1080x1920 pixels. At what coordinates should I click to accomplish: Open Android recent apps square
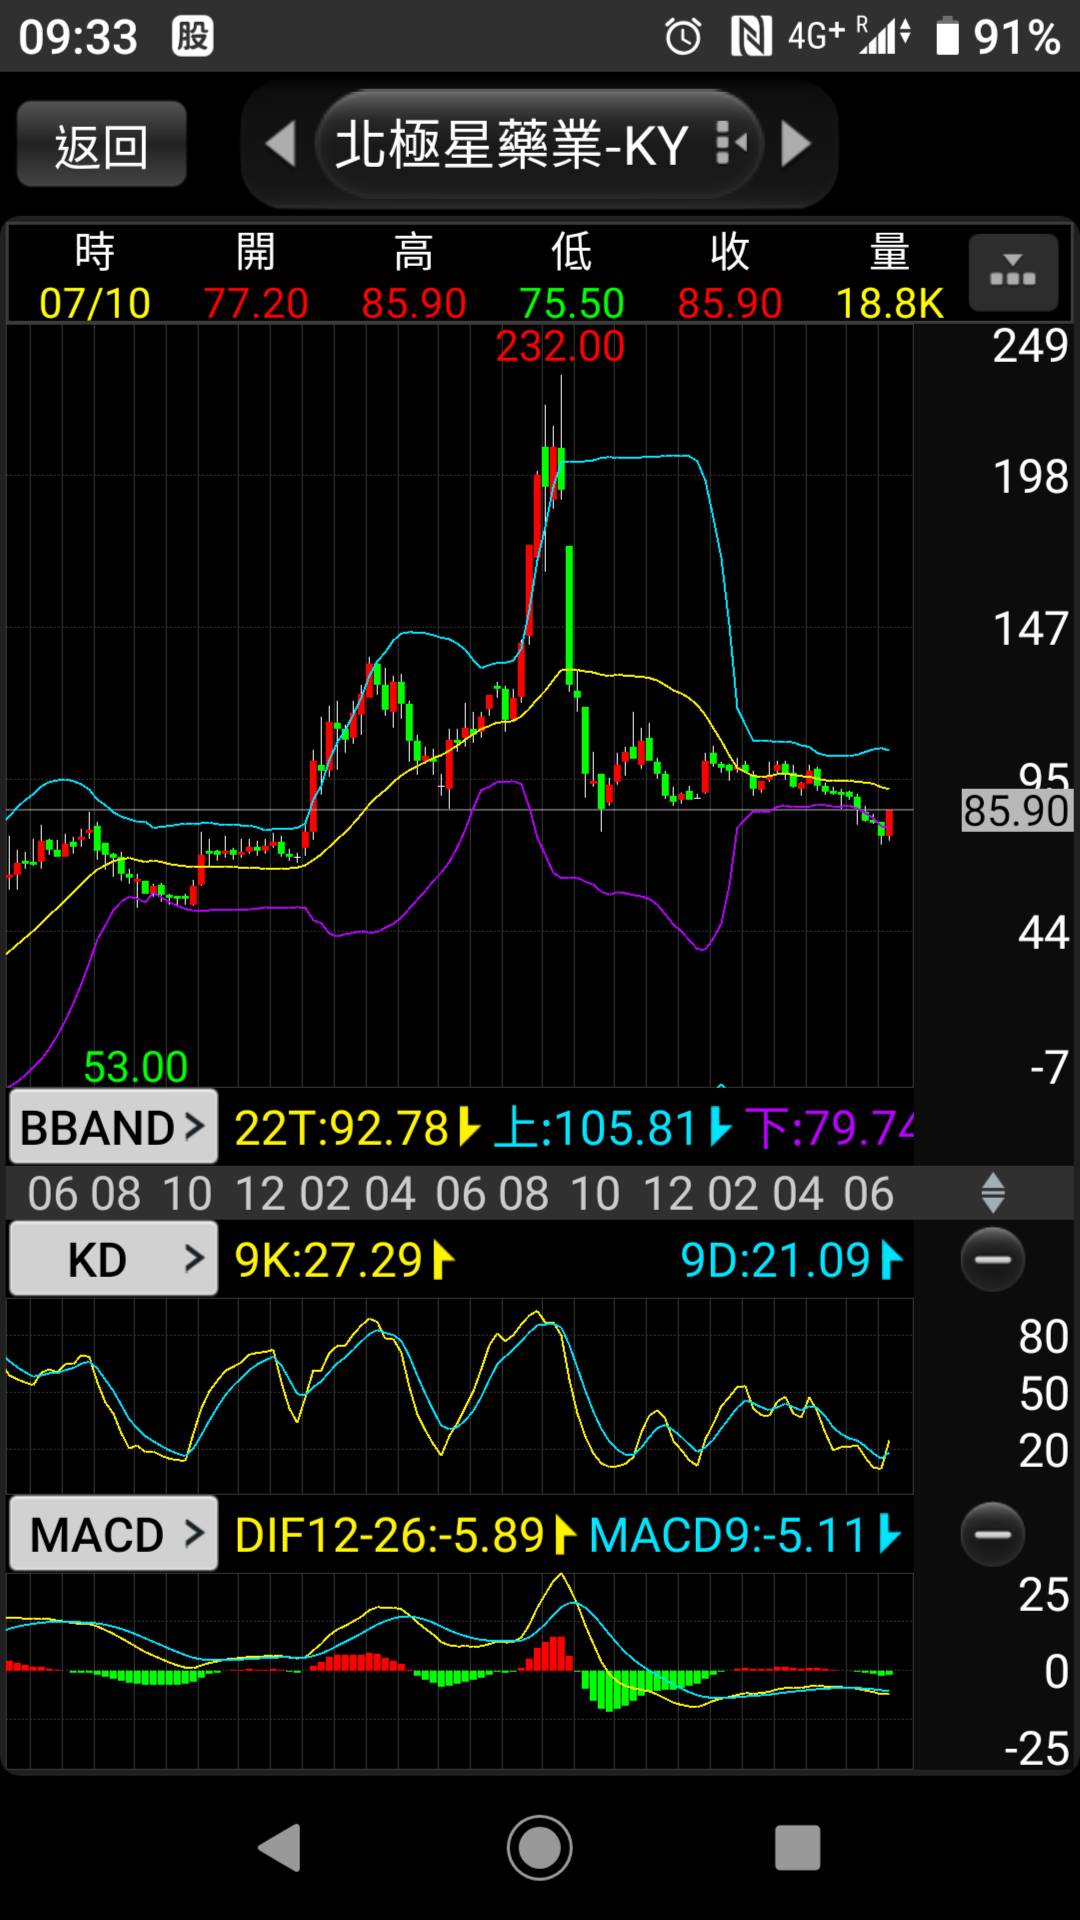pyautogui.click(x=797, y=1847)
